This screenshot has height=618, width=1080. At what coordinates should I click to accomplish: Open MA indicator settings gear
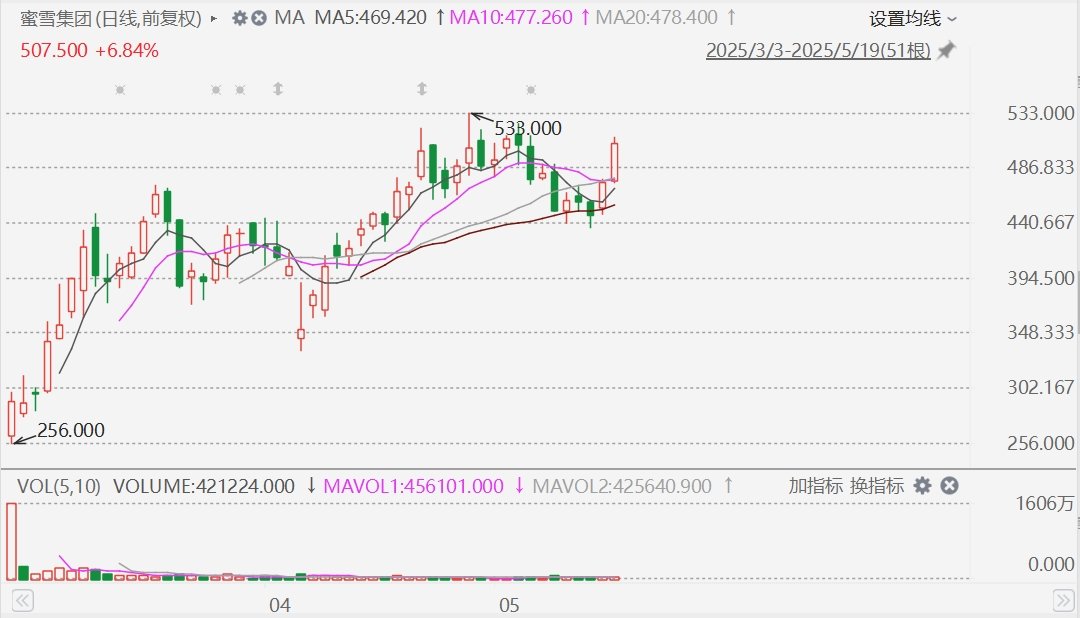pyautogui.click(x=239, y=18)
